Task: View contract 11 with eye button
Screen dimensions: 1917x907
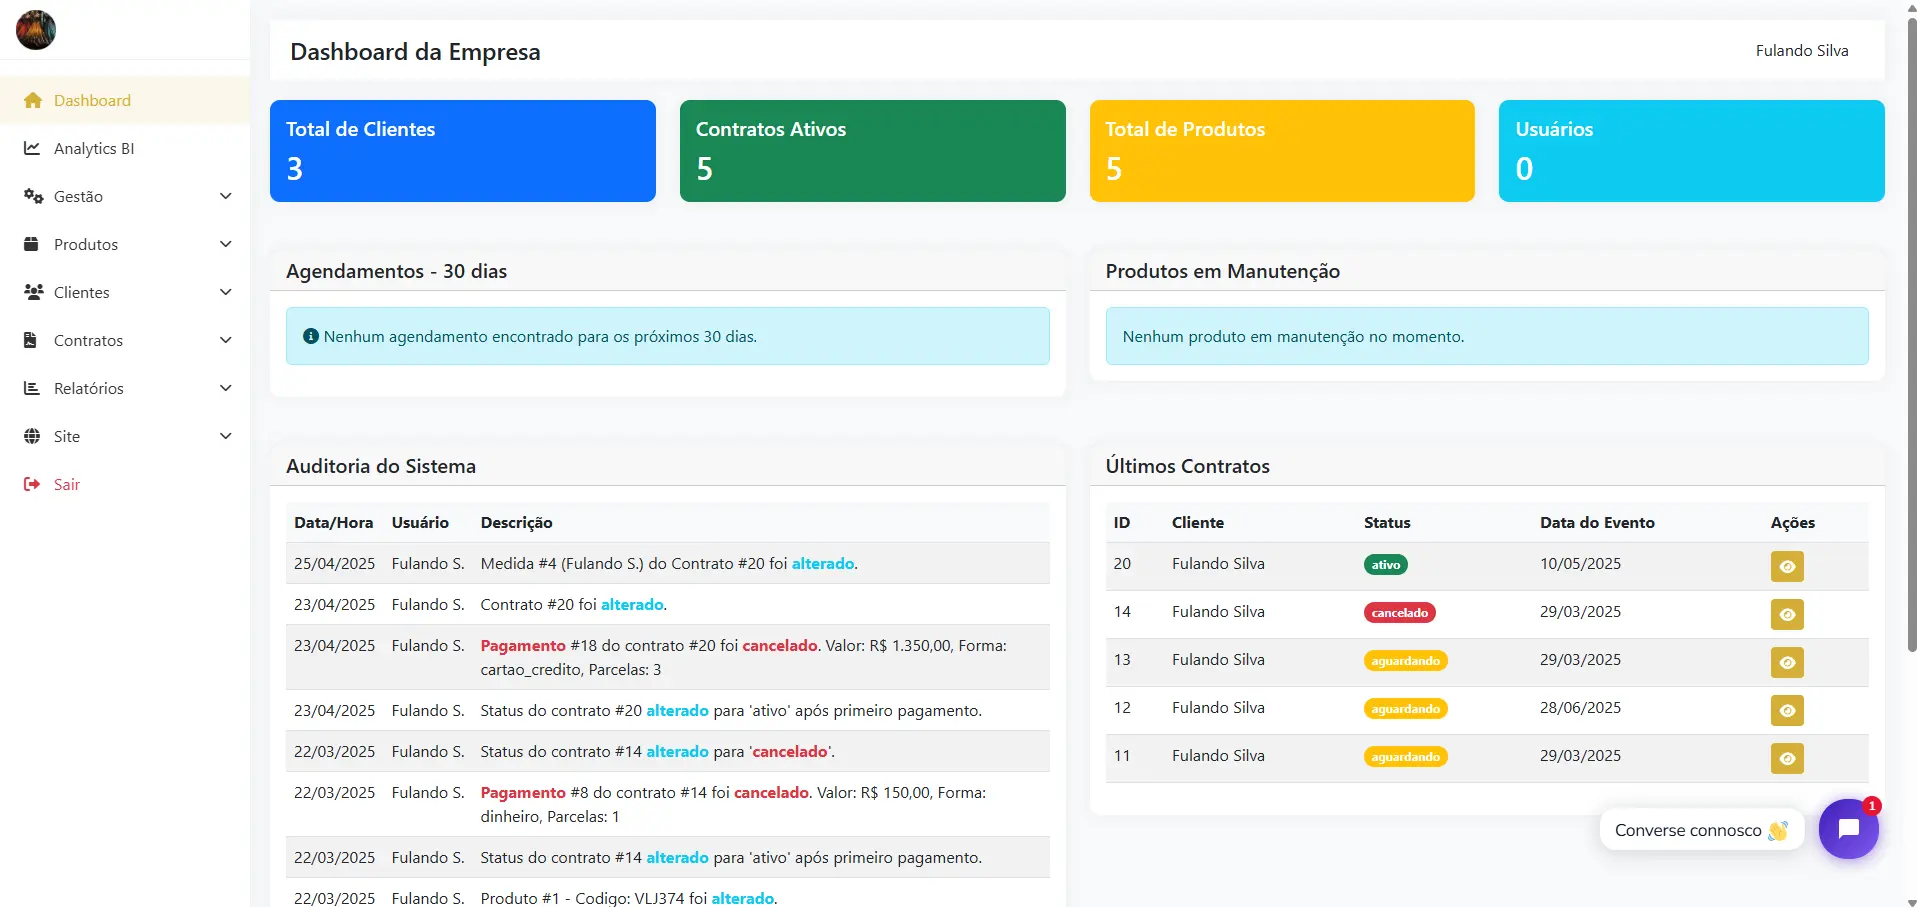Action: click(1787, 758)
